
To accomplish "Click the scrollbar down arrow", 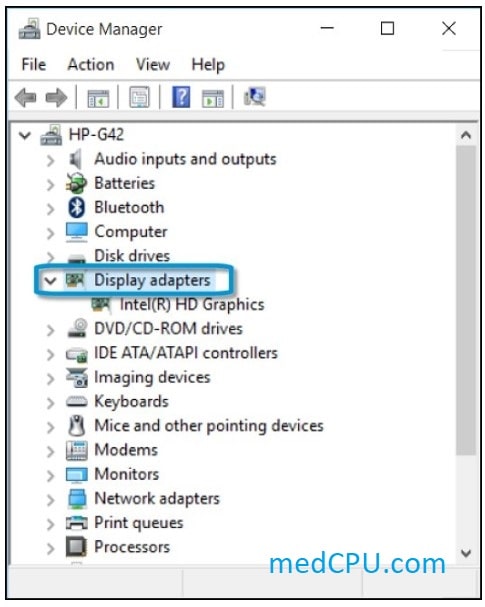I will (x=466, y=553).
